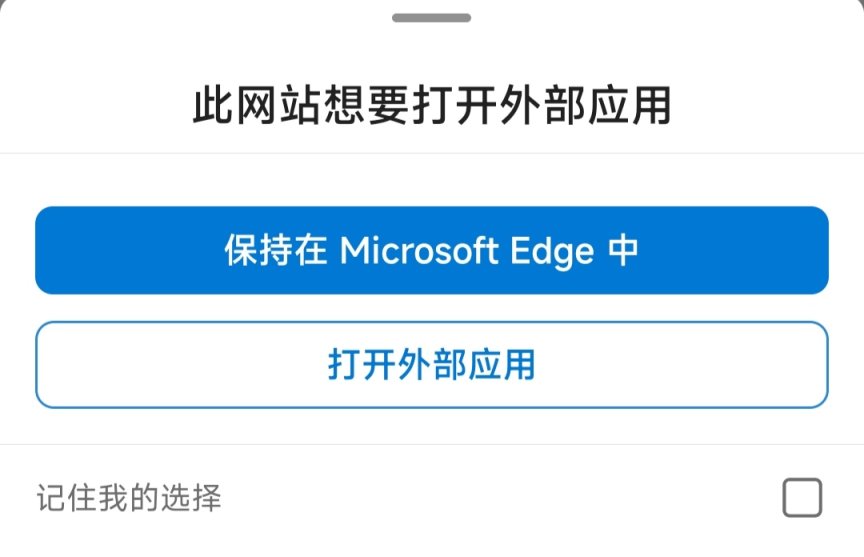Click the heading about opening an external app

click(x=431, y=106)
